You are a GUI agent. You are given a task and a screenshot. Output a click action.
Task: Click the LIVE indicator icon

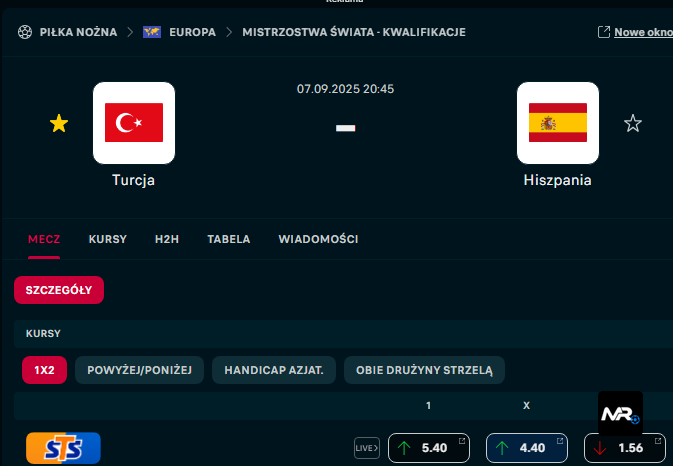367,448
